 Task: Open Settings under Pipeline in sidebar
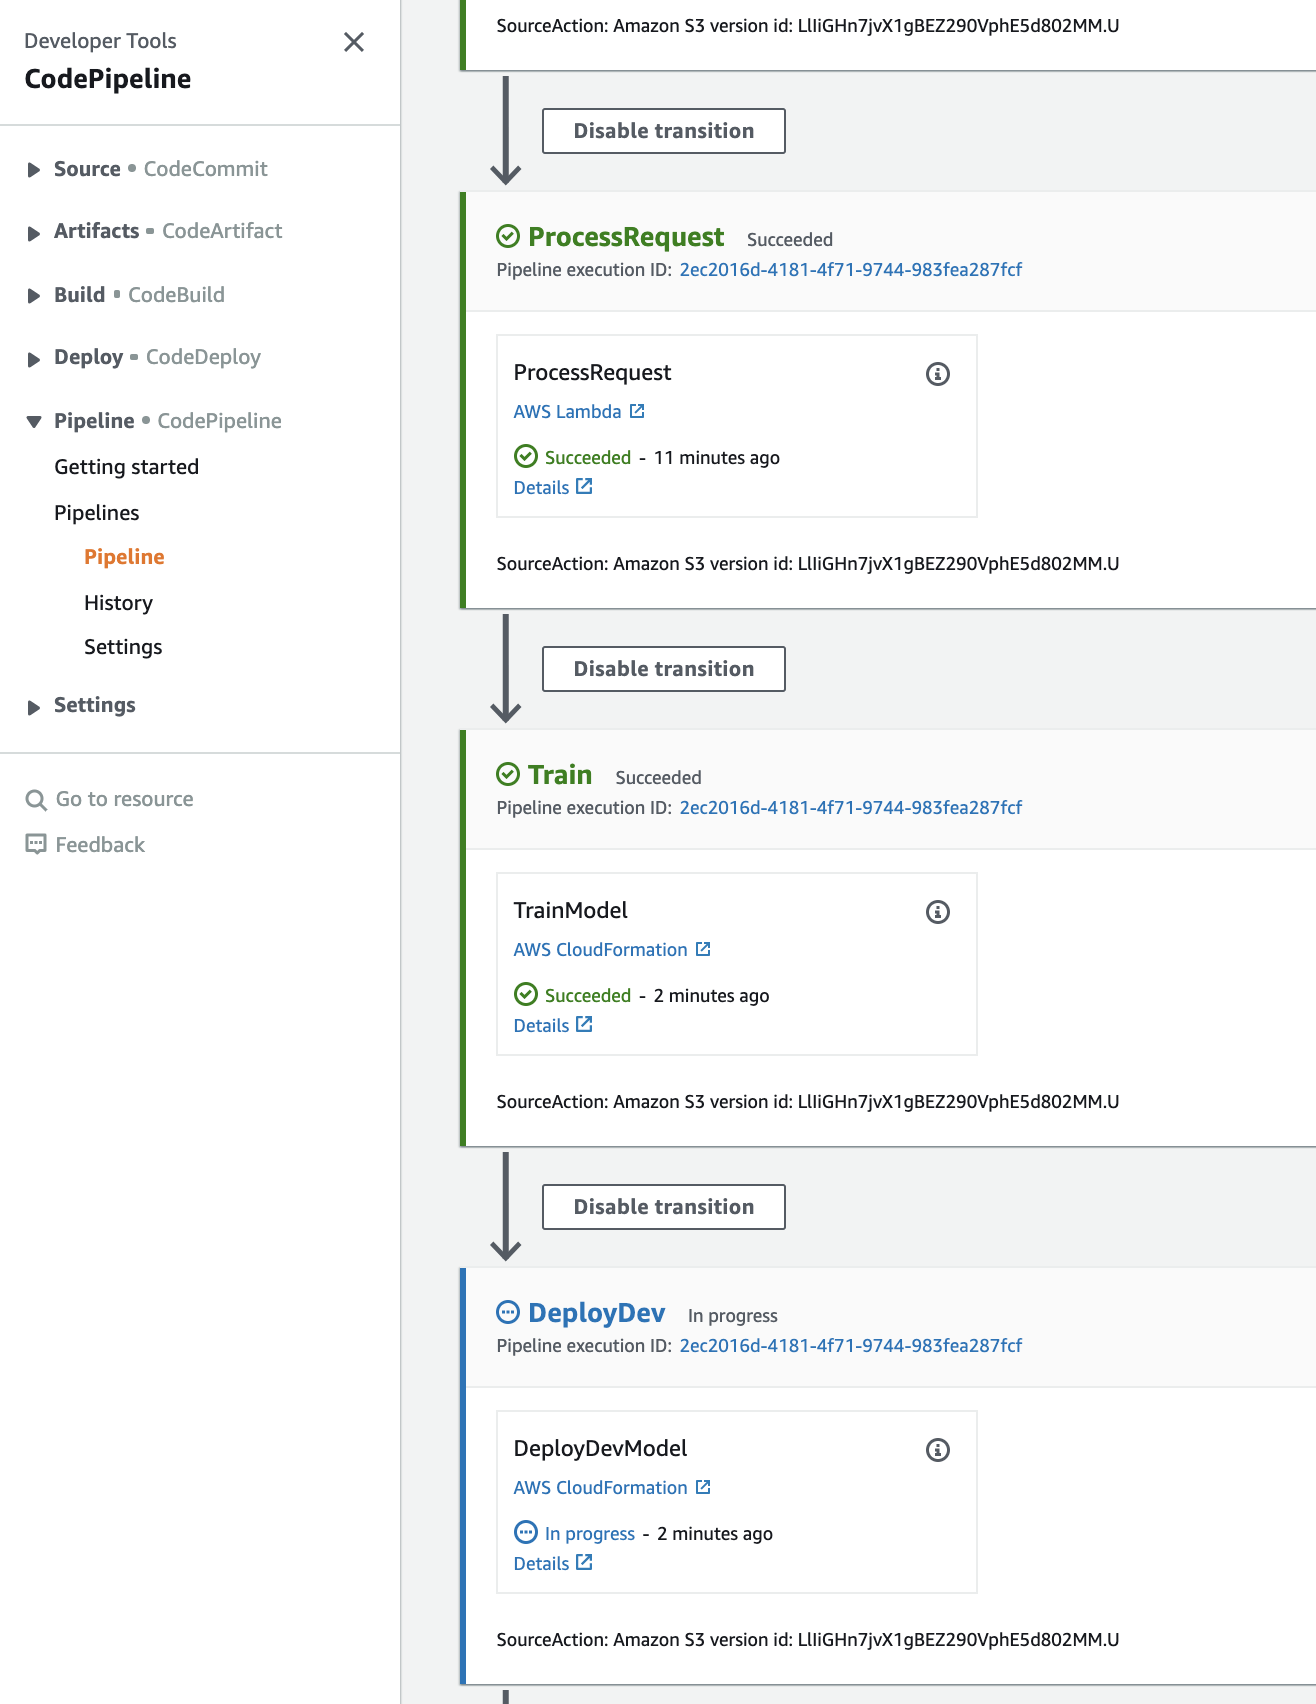(x=123, y=647)
